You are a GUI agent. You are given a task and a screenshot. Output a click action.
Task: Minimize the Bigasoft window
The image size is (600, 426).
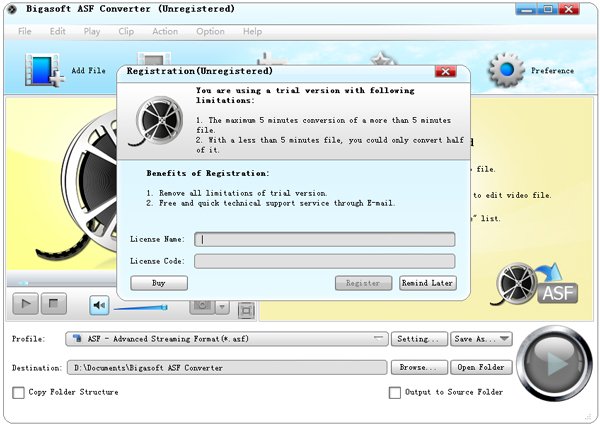click(x=527, y=9)
